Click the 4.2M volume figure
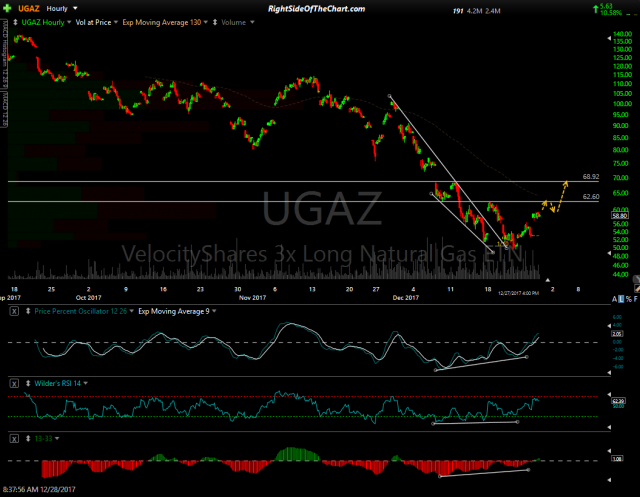640x497 pixels. point(474,11)
